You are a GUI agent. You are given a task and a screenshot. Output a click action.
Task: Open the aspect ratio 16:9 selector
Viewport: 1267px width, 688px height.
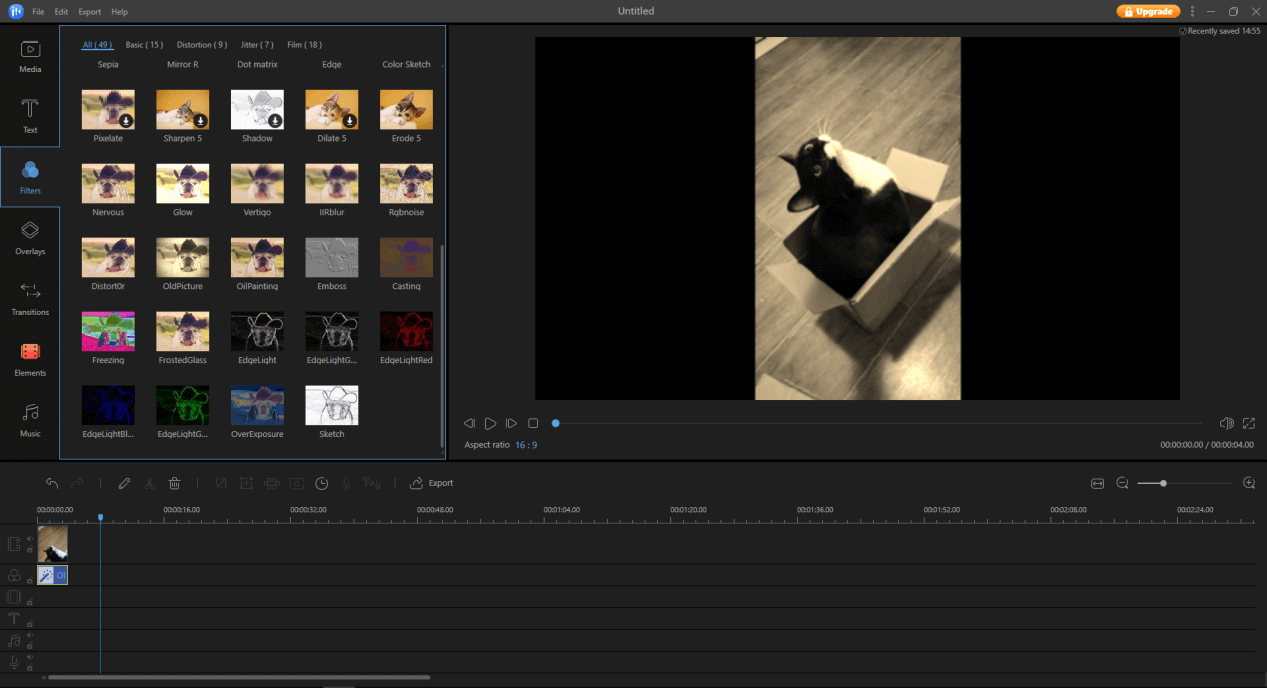point(526,445)
